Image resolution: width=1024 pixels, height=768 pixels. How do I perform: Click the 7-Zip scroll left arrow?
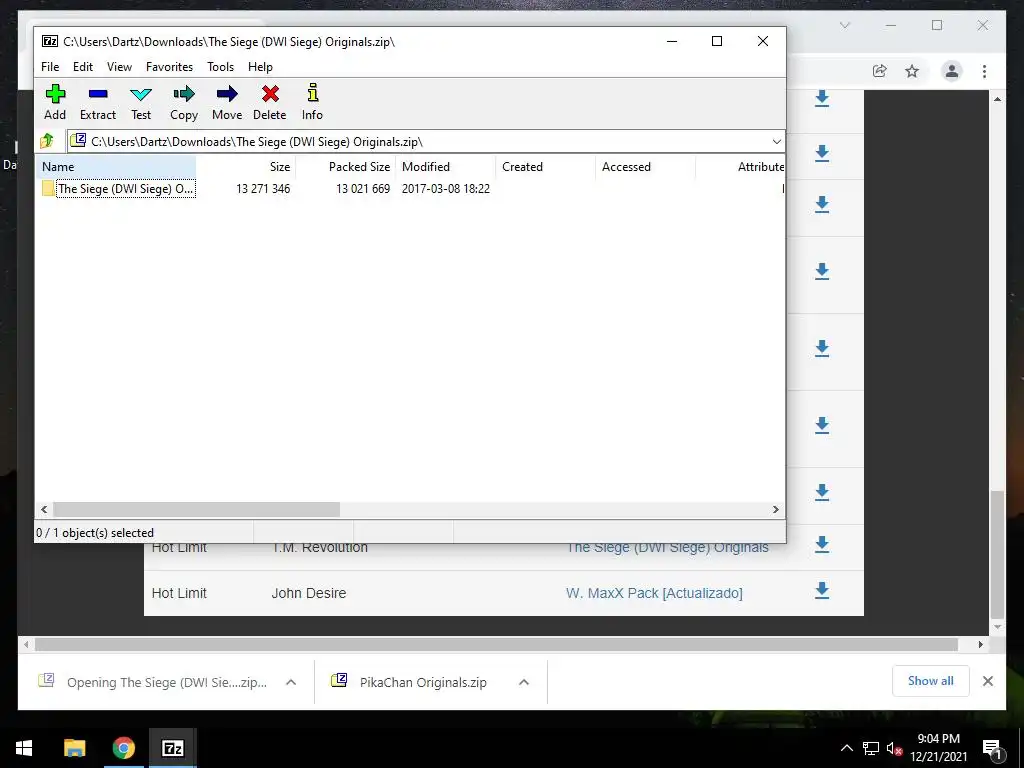(x=44, y=509)
